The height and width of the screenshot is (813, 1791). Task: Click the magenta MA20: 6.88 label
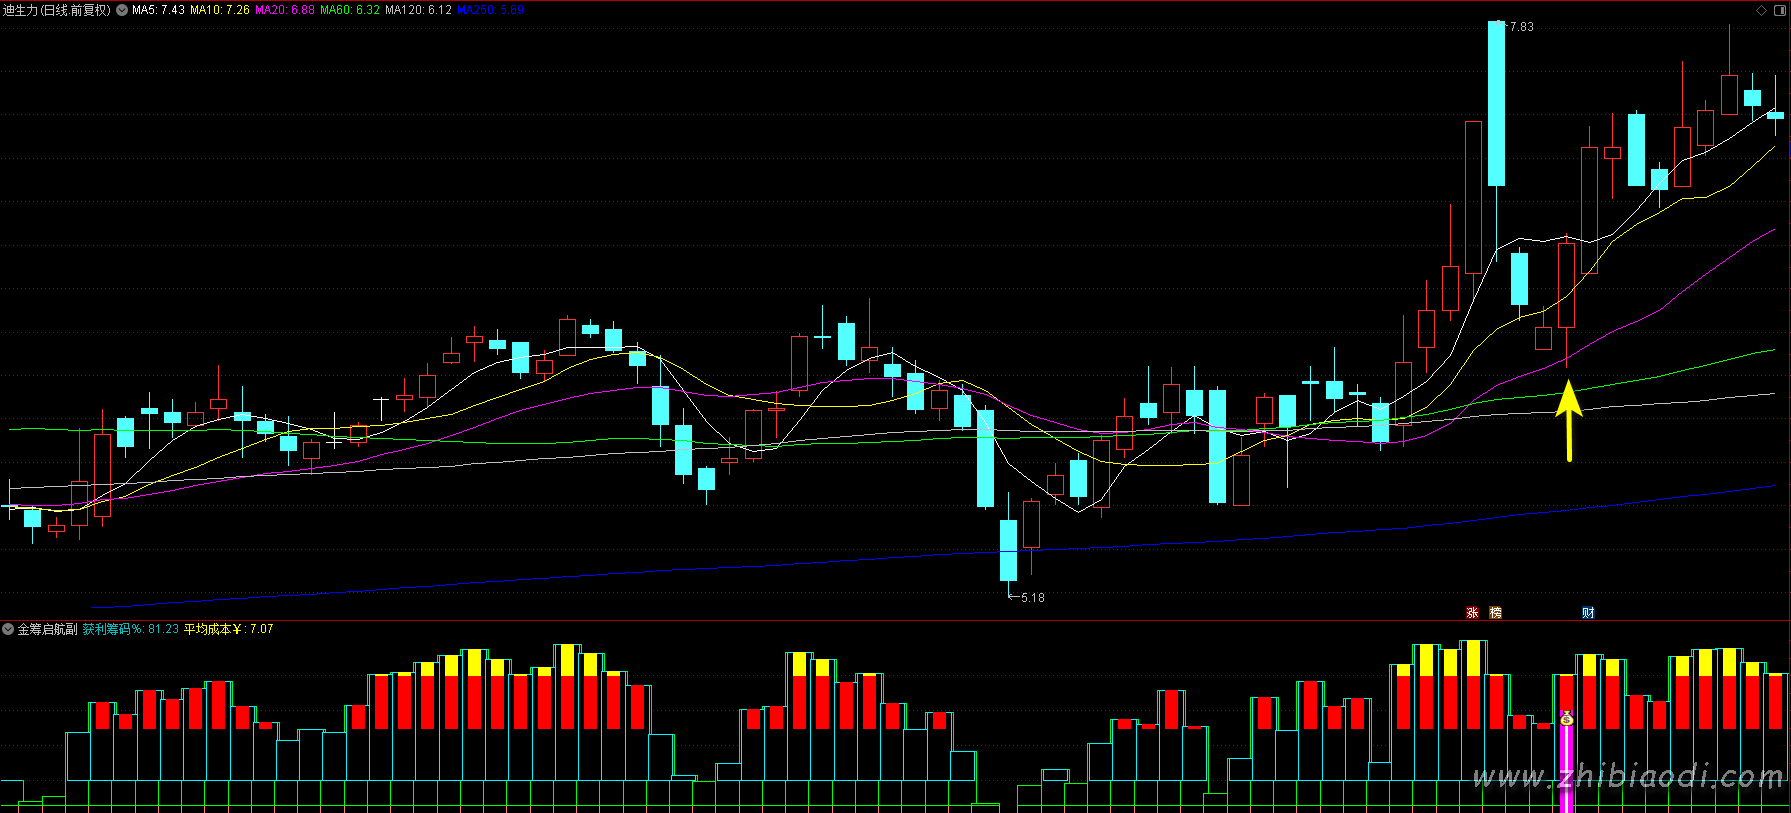coord(285,10)
